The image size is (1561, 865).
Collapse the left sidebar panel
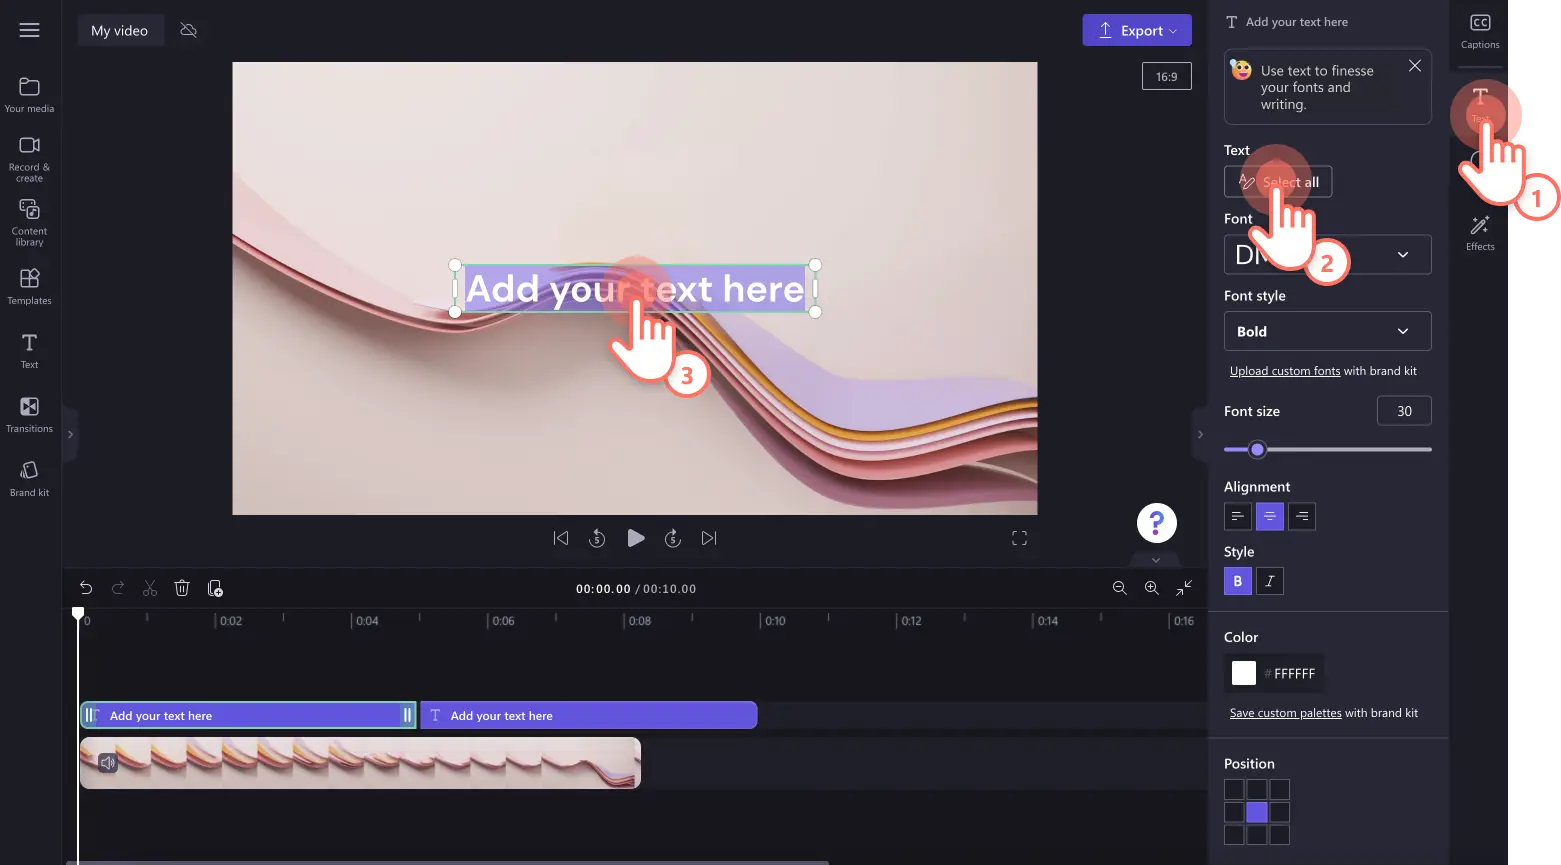(x=70, y=434)
